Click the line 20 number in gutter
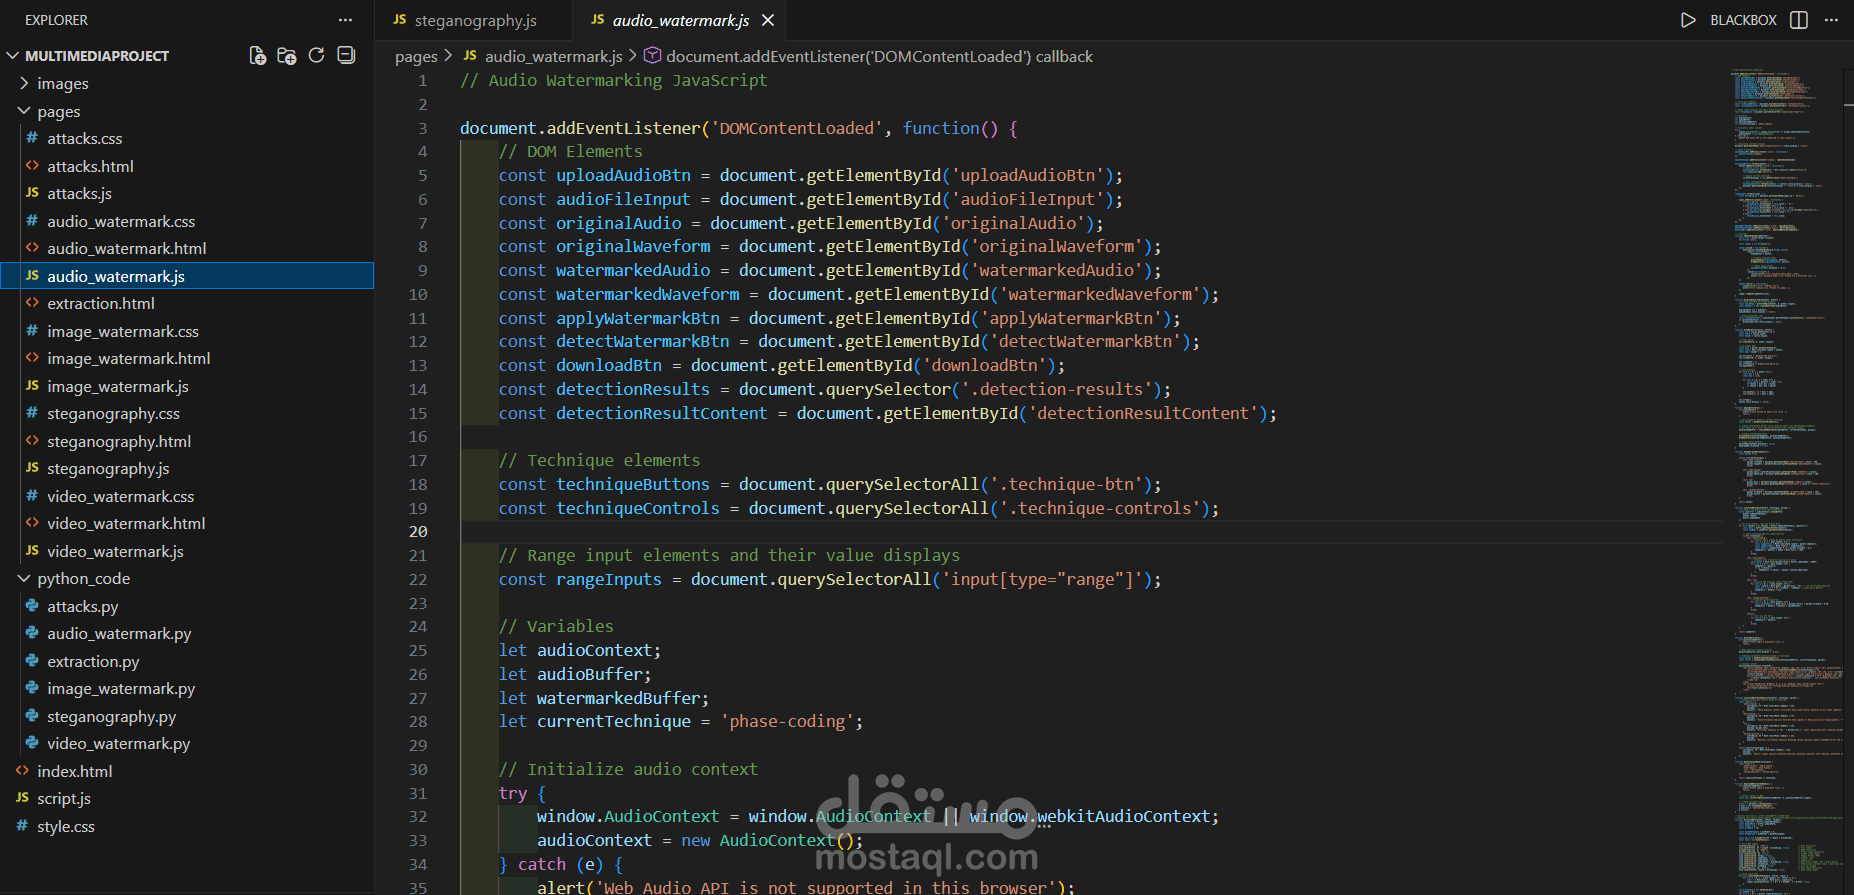Screen dimensions: 1854x895 click(418, 532)
